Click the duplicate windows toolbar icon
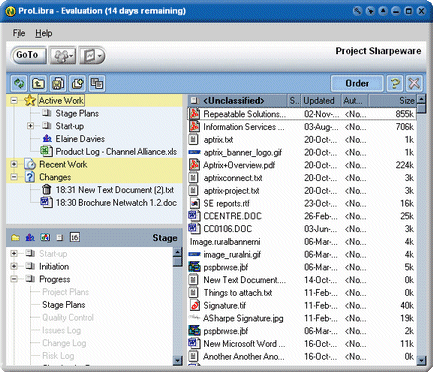433x372 pixels. [97, 83]
